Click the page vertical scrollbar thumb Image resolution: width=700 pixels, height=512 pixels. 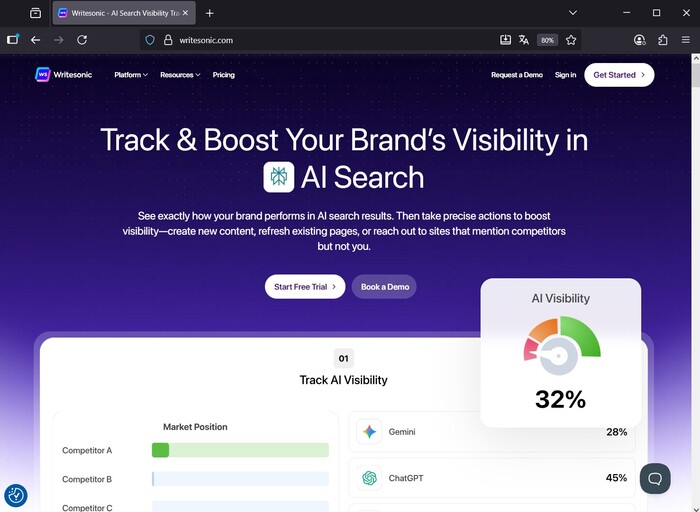[696, 75]
